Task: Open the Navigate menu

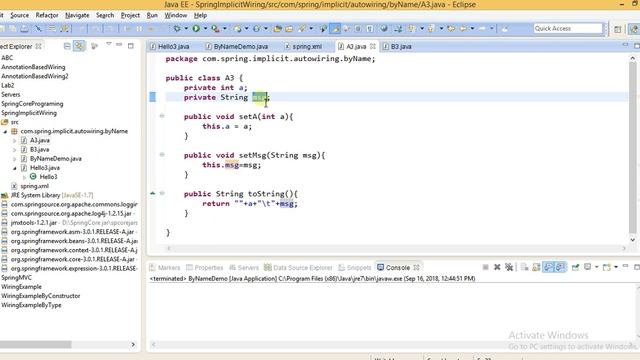Action: pos(77,15)
